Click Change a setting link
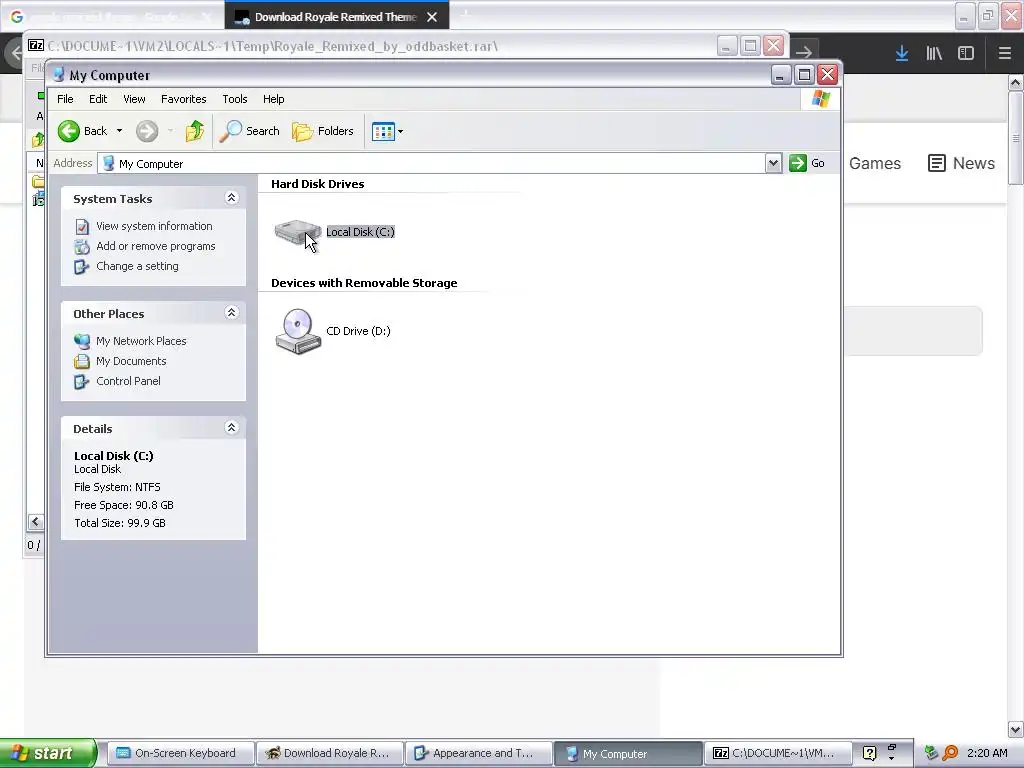Screen dimensions: 1024x768 (x=137, y=266)
